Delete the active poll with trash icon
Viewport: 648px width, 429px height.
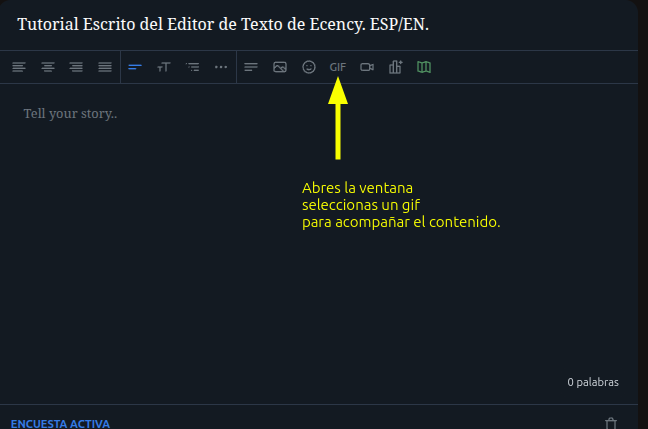[611, 424]
